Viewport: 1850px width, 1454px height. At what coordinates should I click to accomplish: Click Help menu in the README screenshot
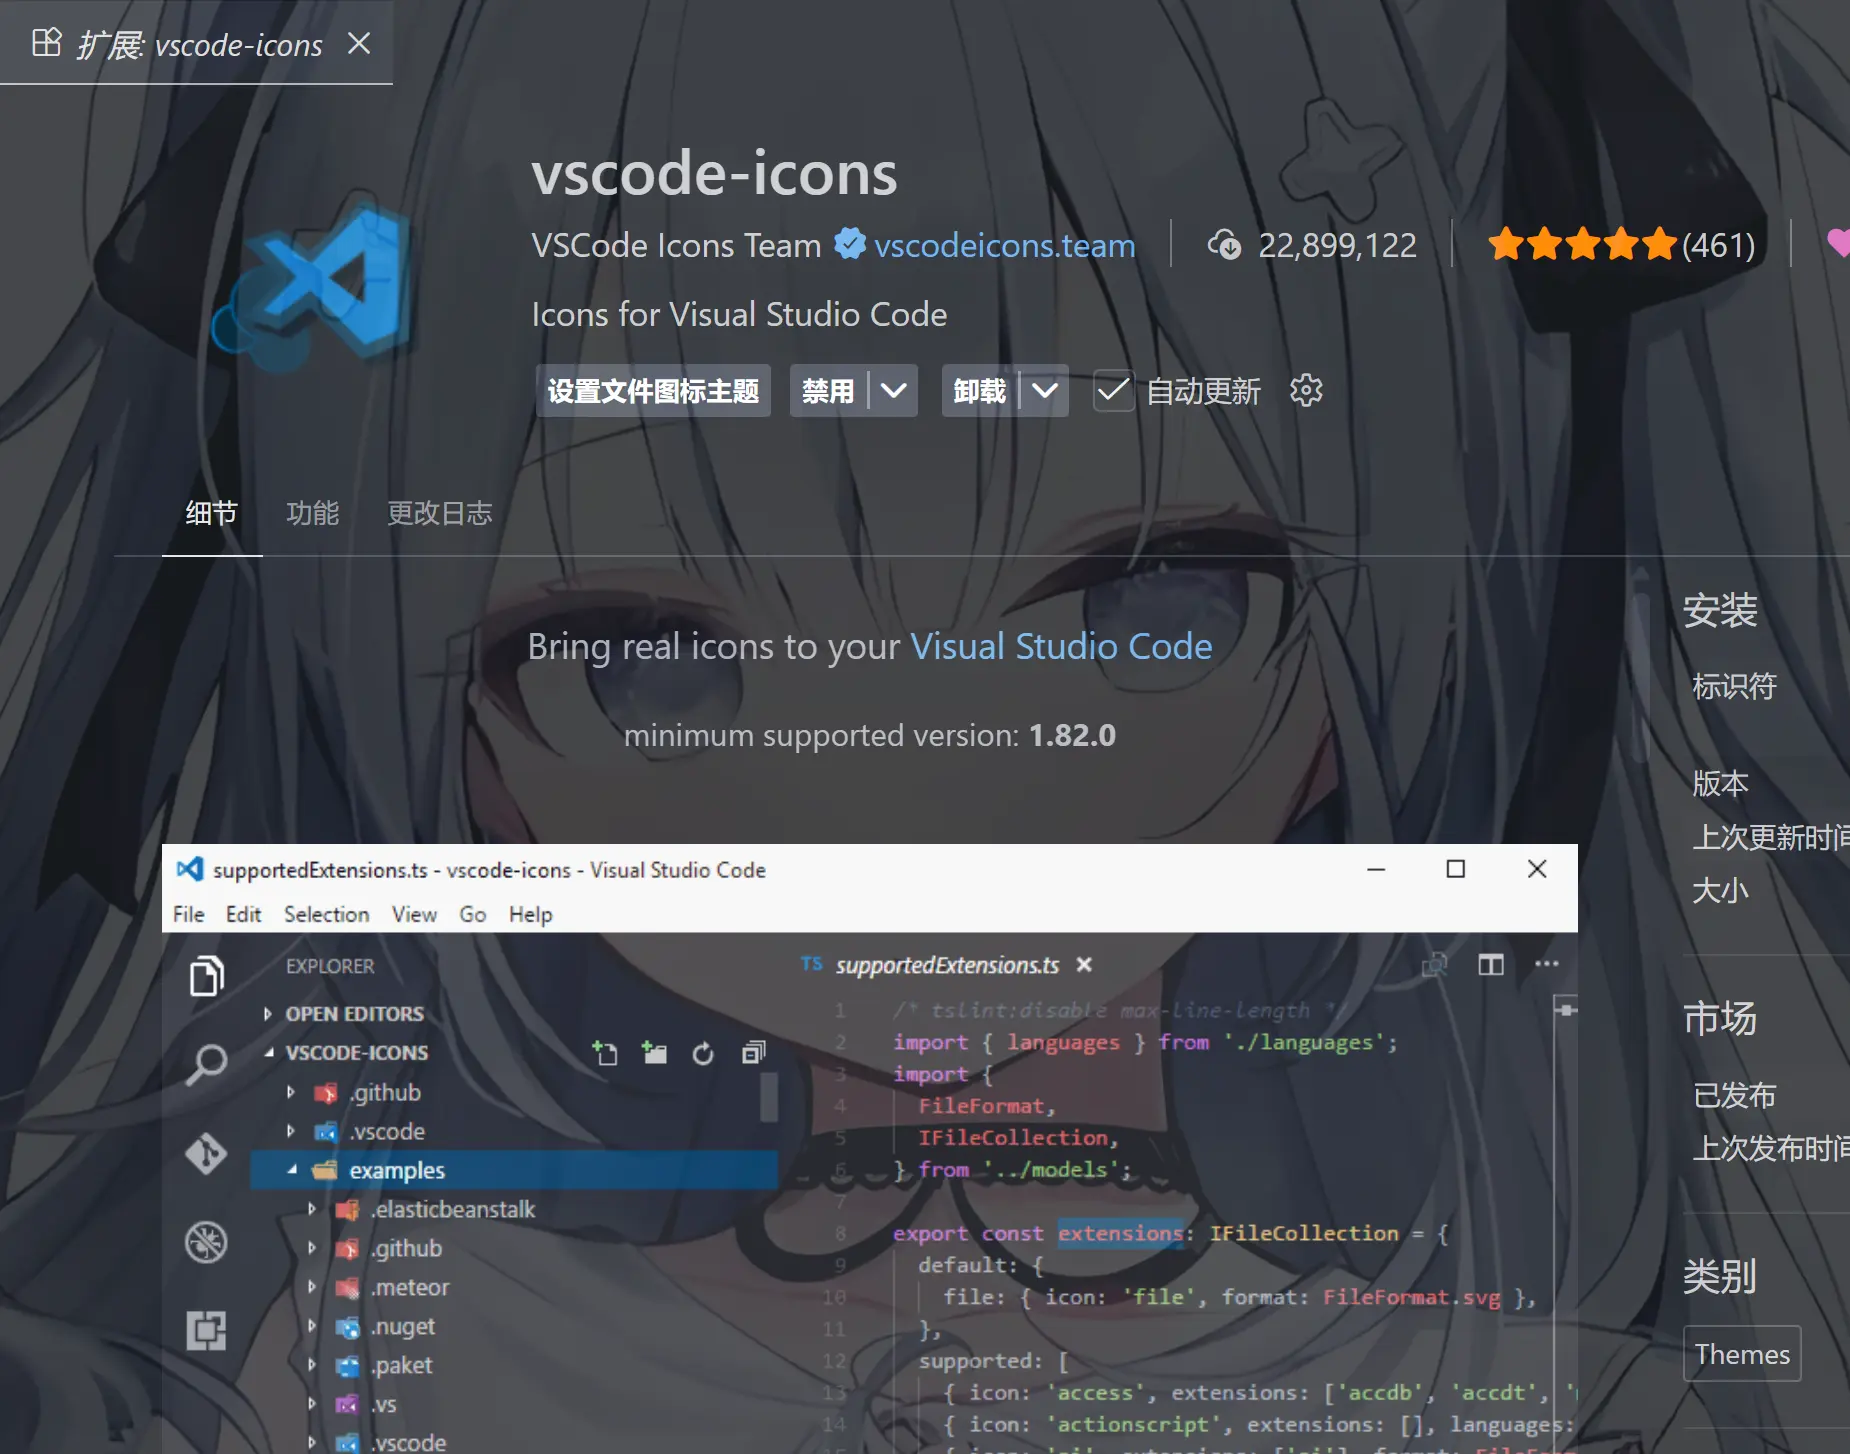point(530,914)
